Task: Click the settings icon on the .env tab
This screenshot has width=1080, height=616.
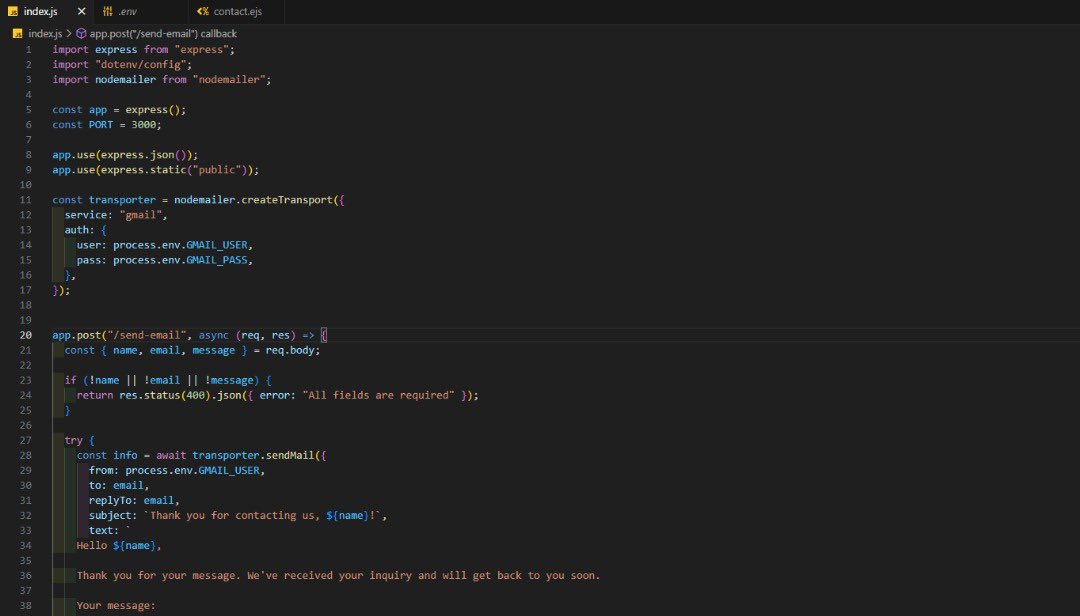Action: coord(108,13)
